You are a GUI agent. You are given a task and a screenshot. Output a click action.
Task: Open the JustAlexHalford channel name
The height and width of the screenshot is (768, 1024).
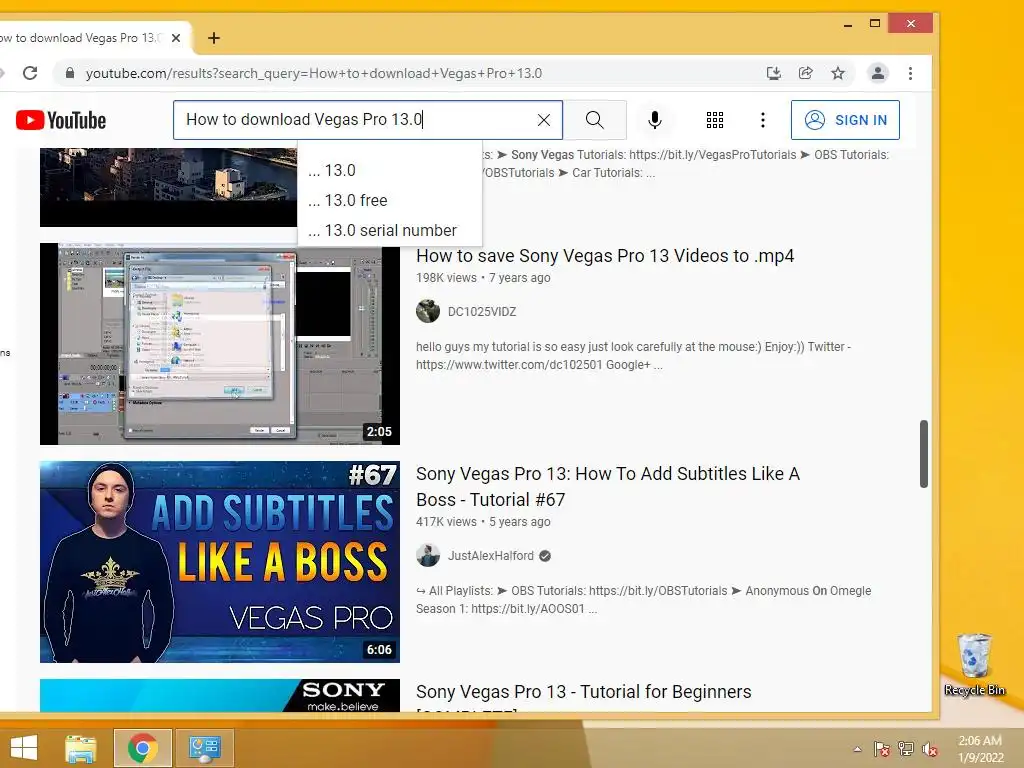point(490,556)
